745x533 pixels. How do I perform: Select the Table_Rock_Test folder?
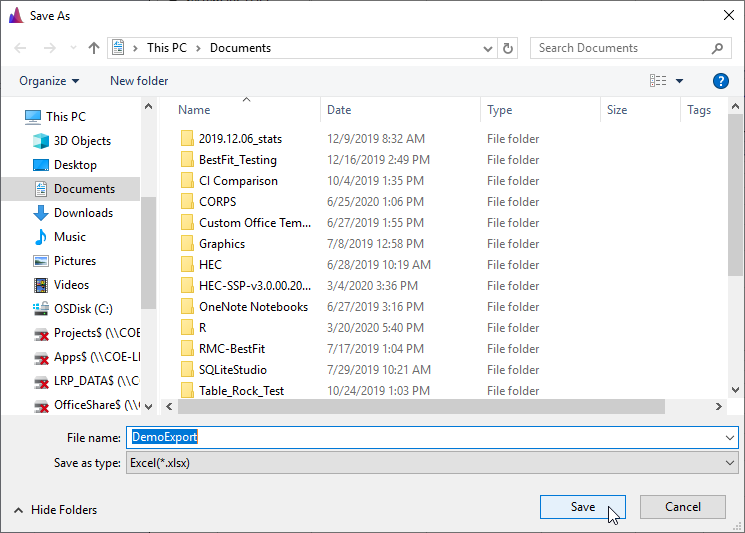(232, 390)
